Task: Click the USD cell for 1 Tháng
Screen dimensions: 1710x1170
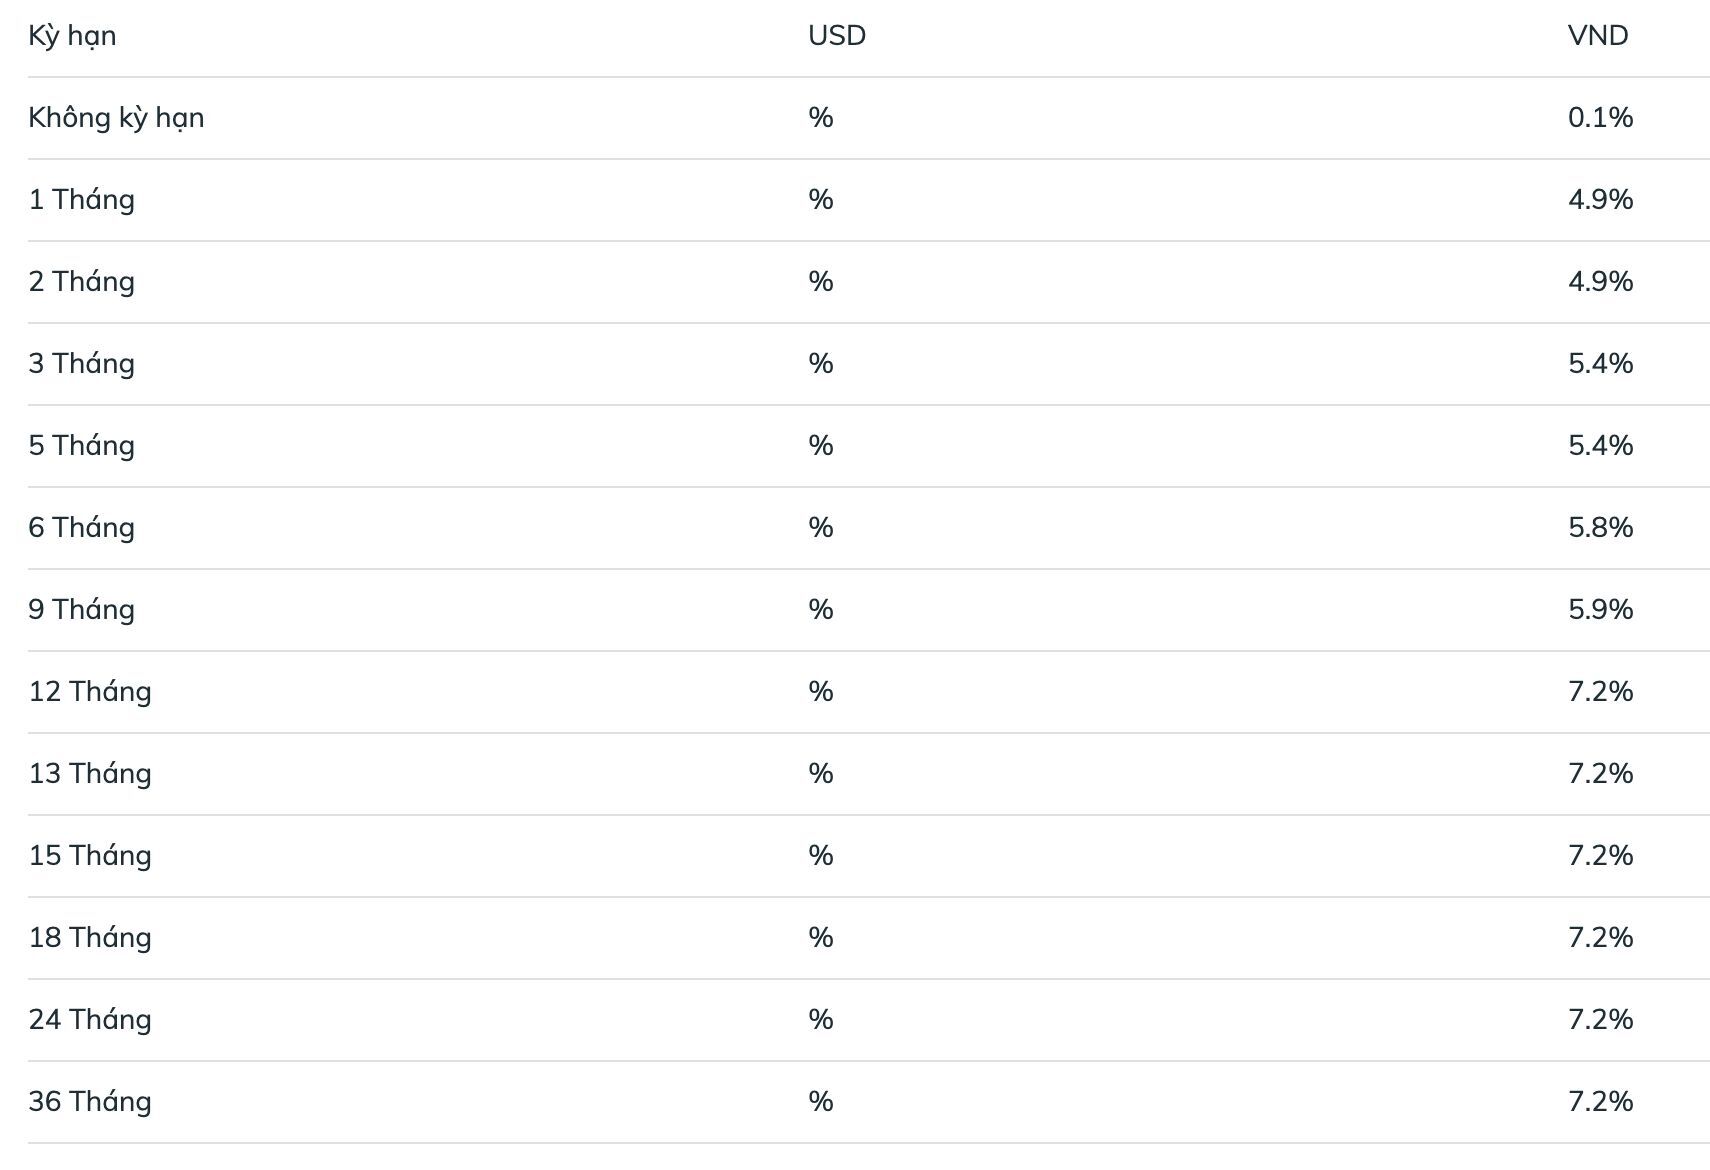Action: 821,200
